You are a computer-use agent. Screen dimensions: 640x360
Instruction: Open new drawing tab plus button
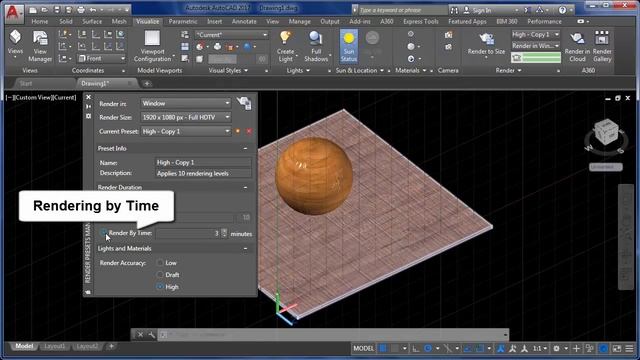(147, 84)
